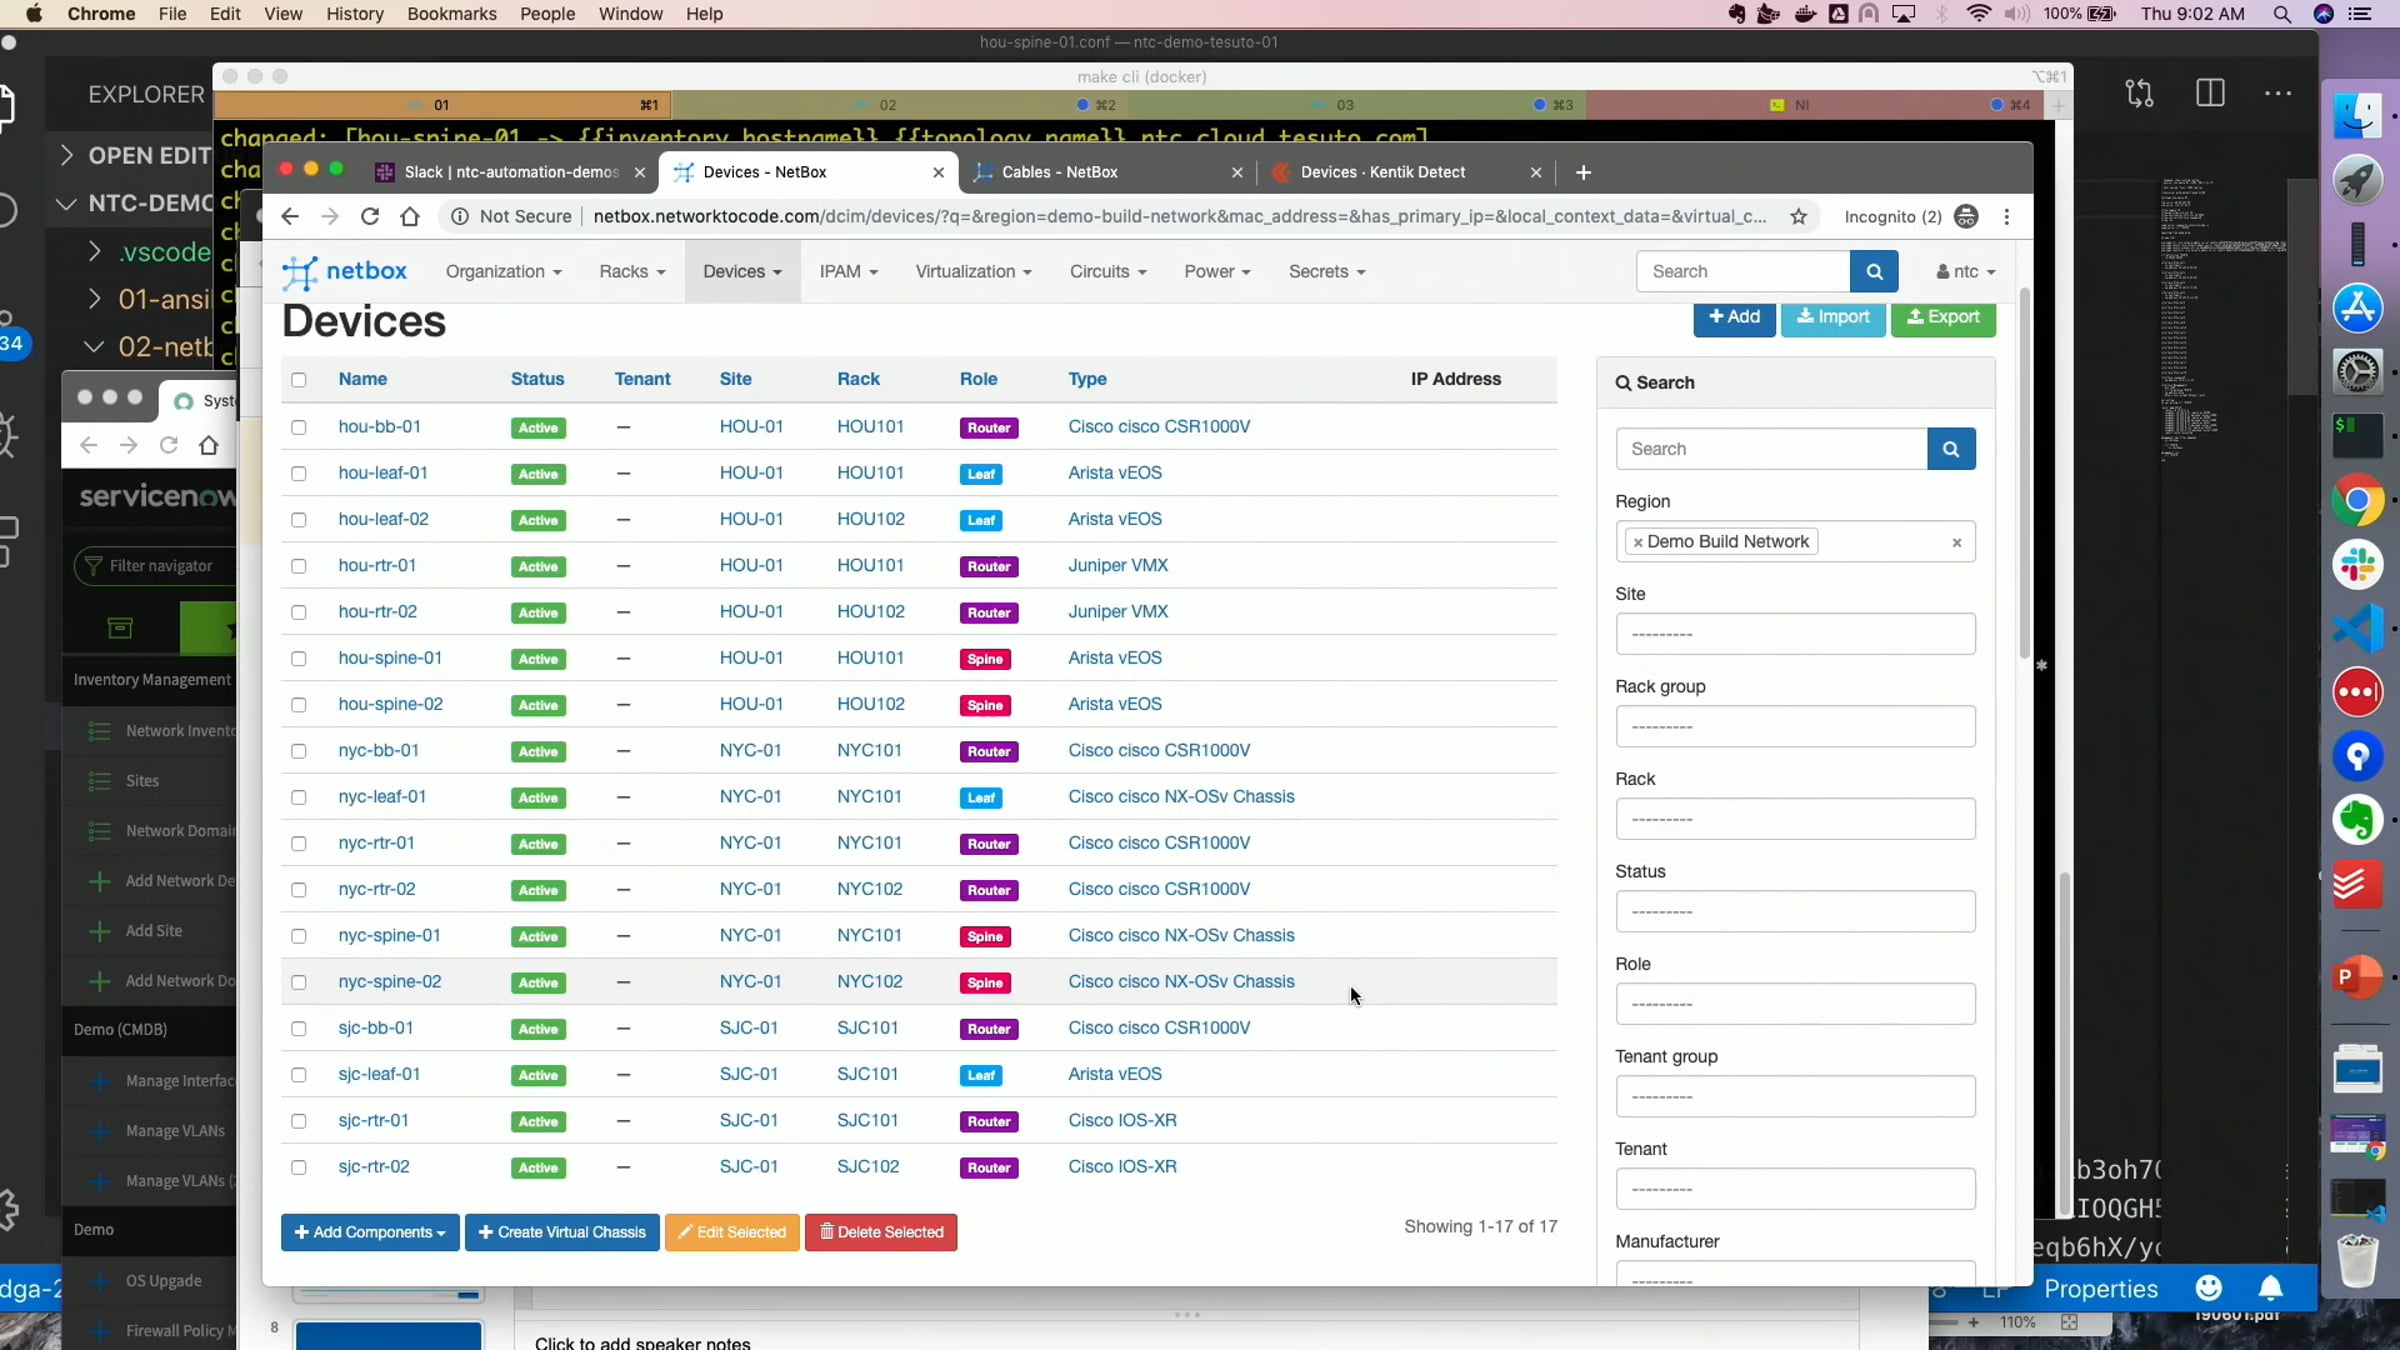
Task: Open the History menu in the menu bar
Action: tap(355, 14)
